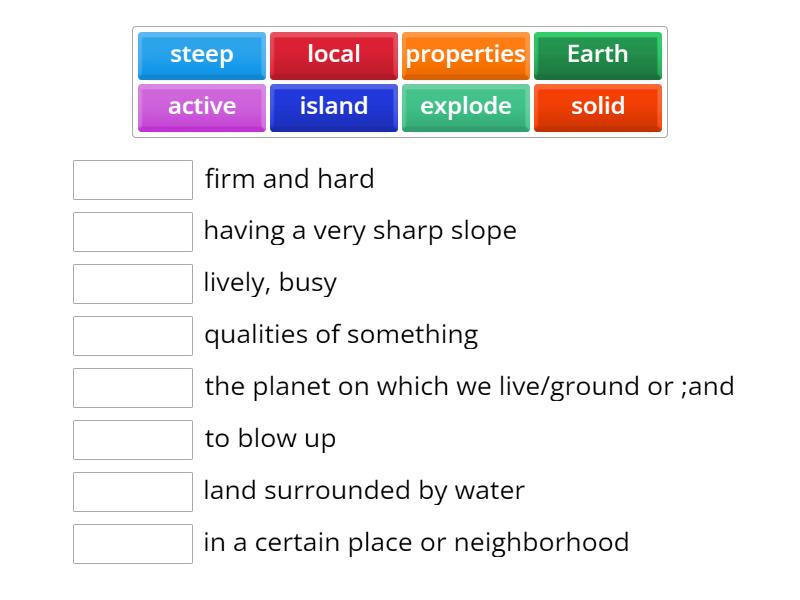The width and height of the screenshot is (800, 600).
Task: Click the answer box beside 'qualities of something'
Action: pos(132,335)
